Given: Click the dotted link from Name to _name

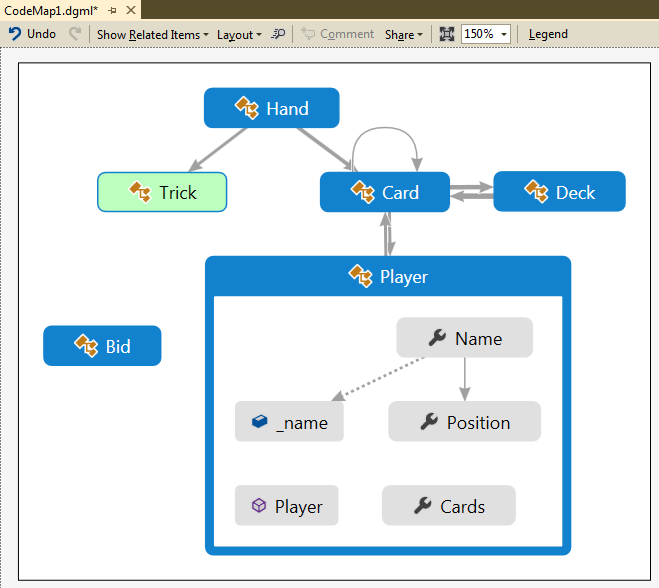Looking at the screenshot, I should 378,379.
